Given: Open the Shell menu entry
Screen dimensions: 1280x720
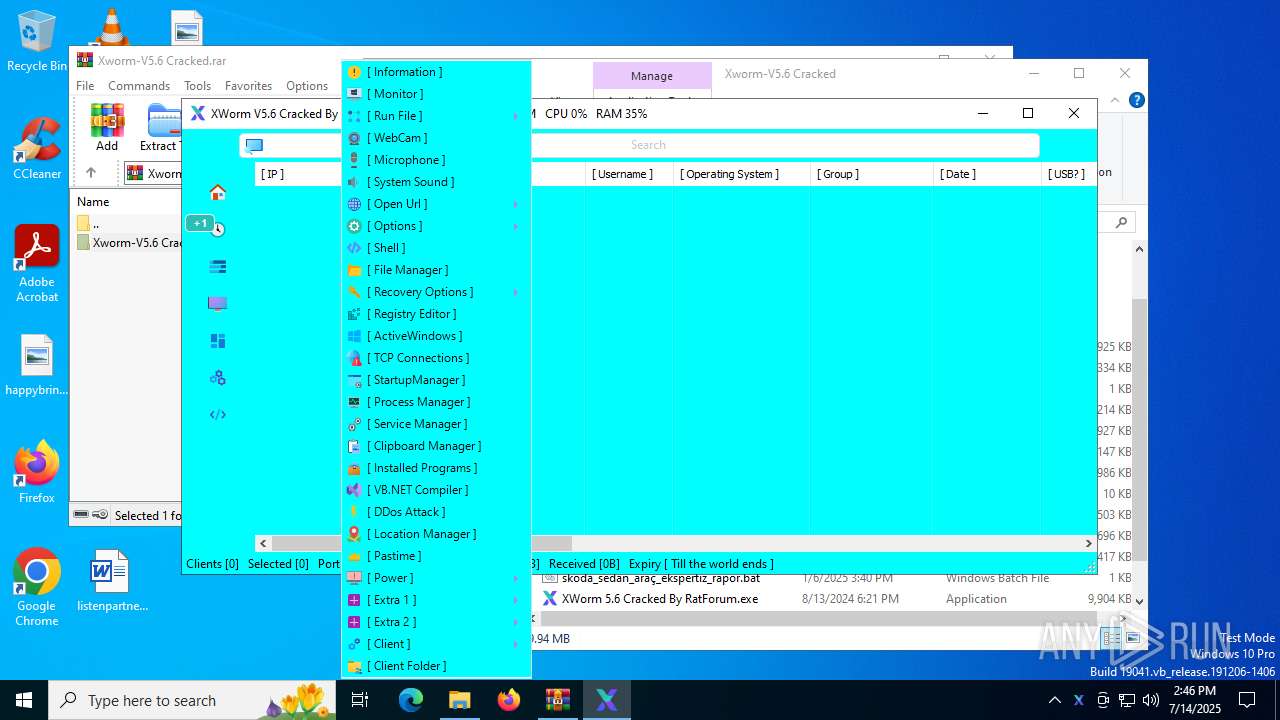Looking at the screenshot, I should pos(436,248).
